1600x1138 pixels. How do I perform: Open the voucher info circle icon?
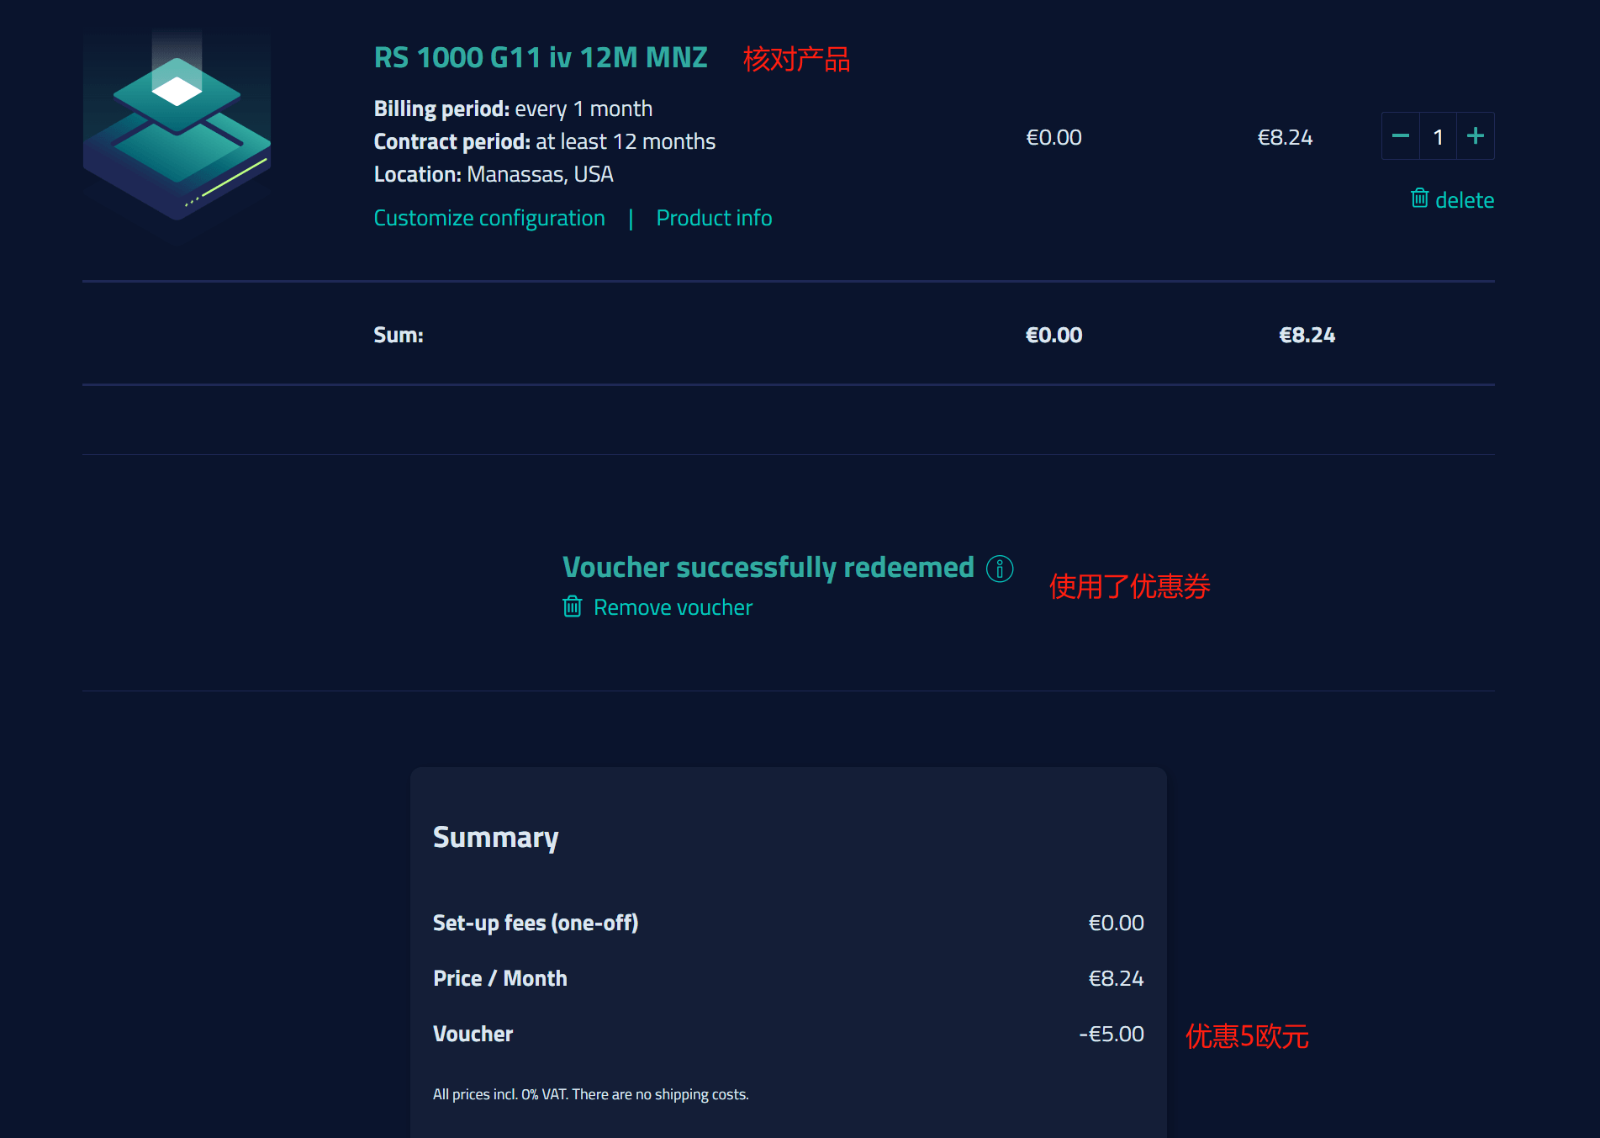(x=999, y=568)
